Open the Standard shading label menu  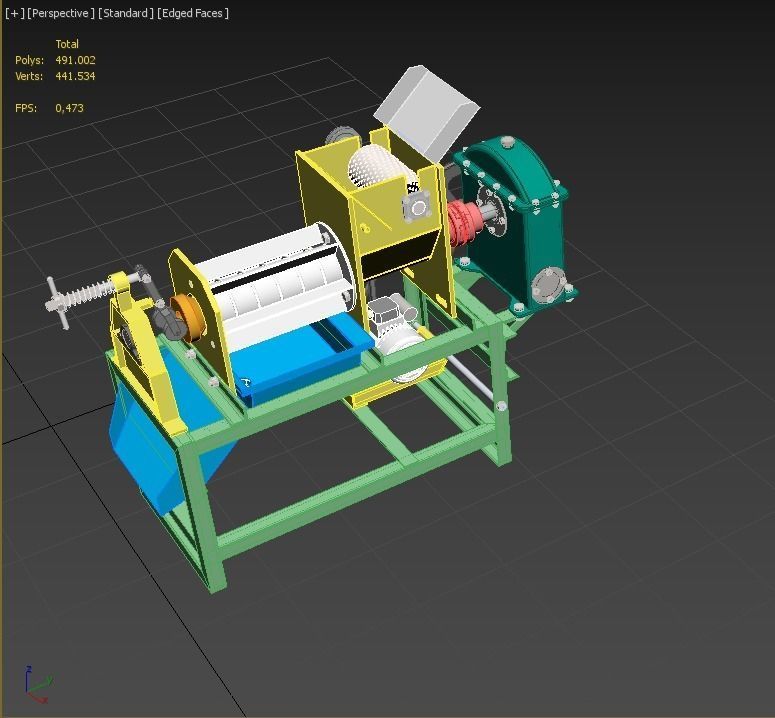click(126, 13)
